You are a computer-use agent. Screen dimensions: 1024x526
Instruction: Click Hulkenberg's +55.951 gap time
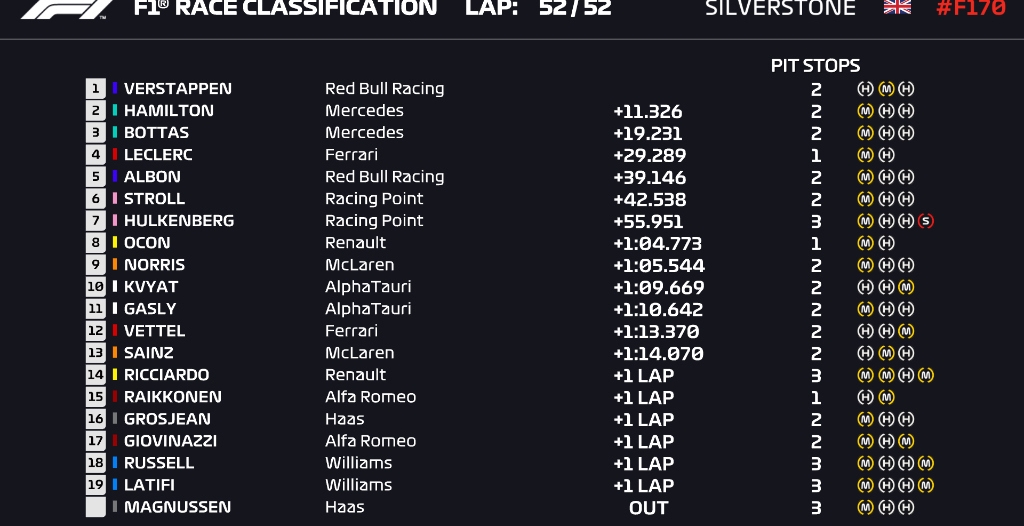click(x=648, y=221)
